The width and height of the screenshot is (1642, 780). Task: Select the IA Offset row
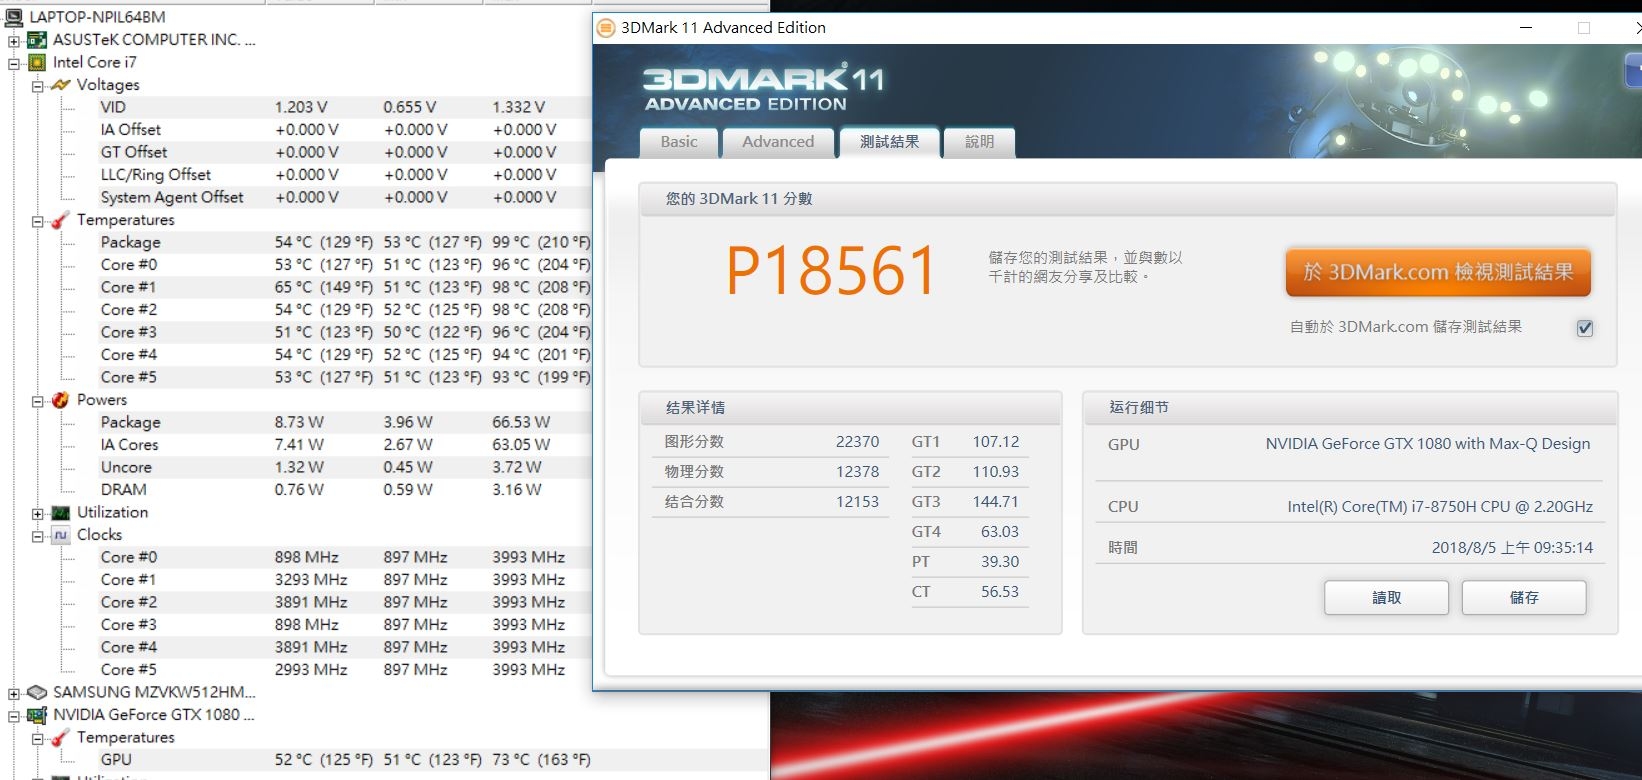point(345,130)
